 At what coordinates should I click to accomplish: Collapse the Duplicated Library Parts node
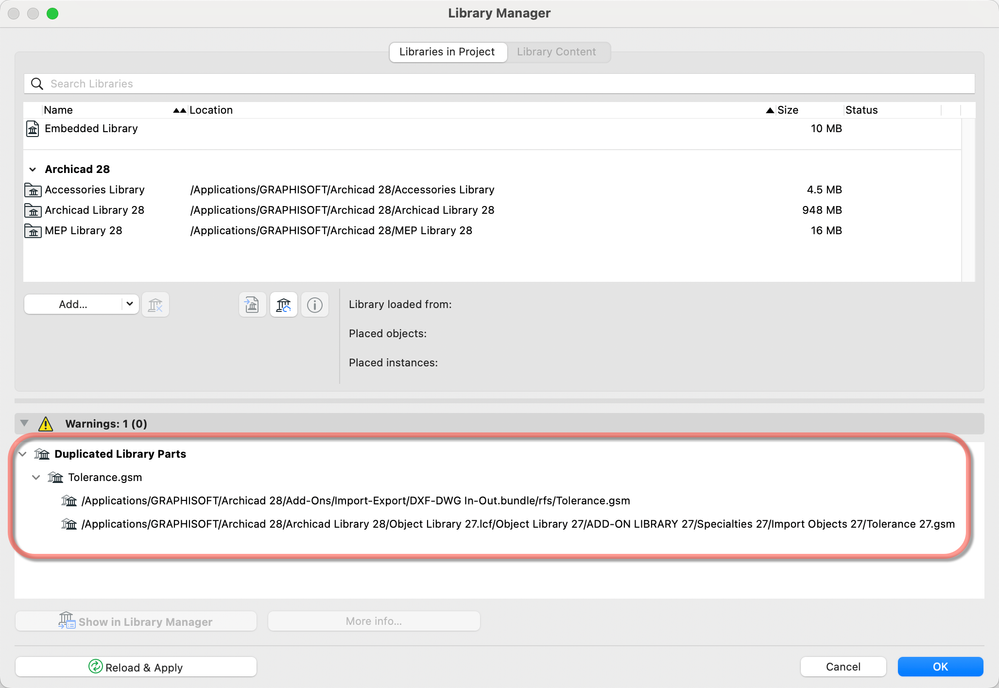pos(23,454)
